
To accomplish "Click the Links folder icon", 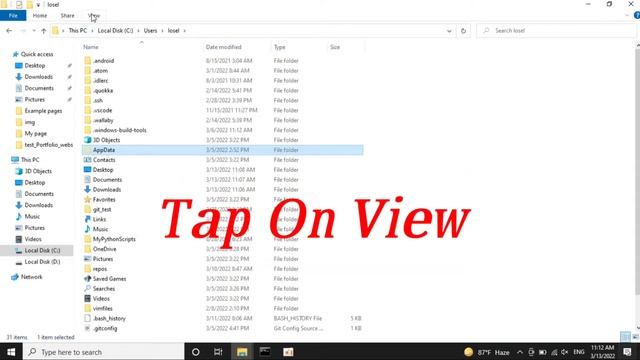I will [87, 219].
